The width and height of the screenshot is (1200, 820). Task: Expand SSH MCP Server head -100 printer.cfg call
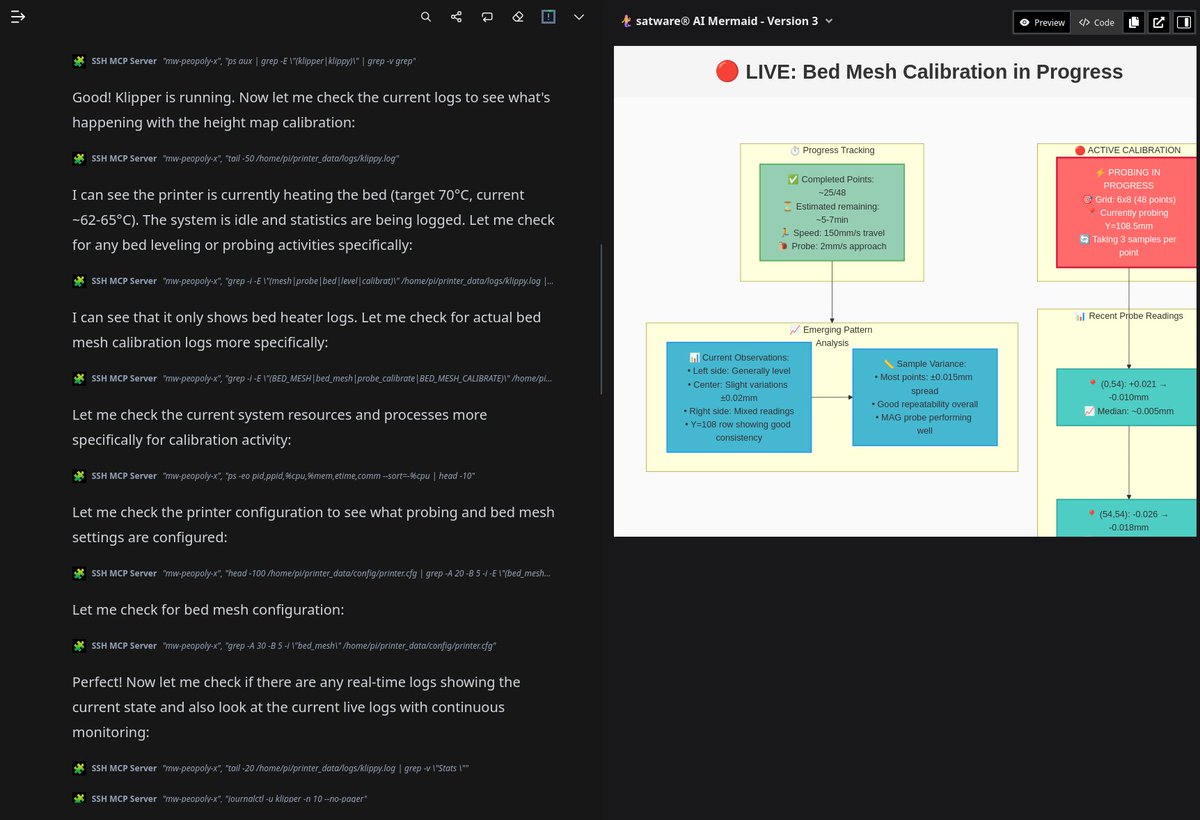(x=312, y=573)
